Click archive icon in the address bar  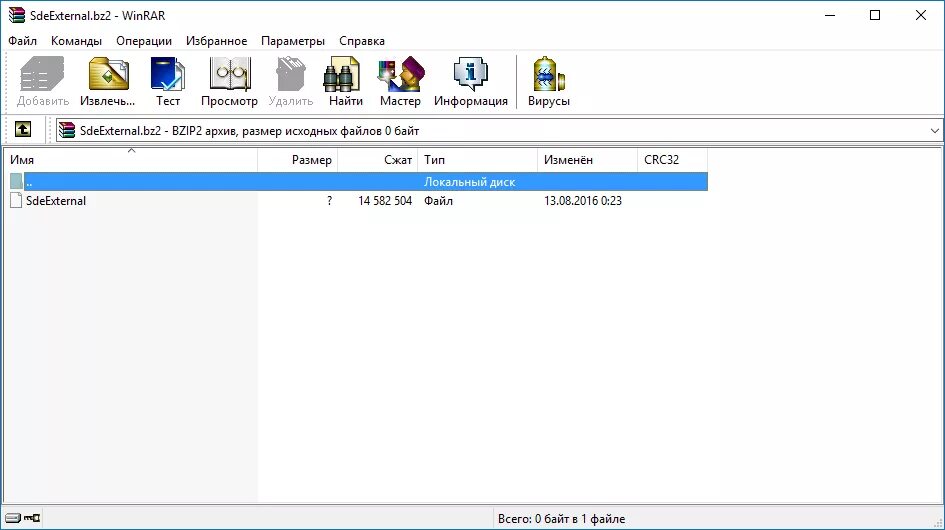(68, 130)
